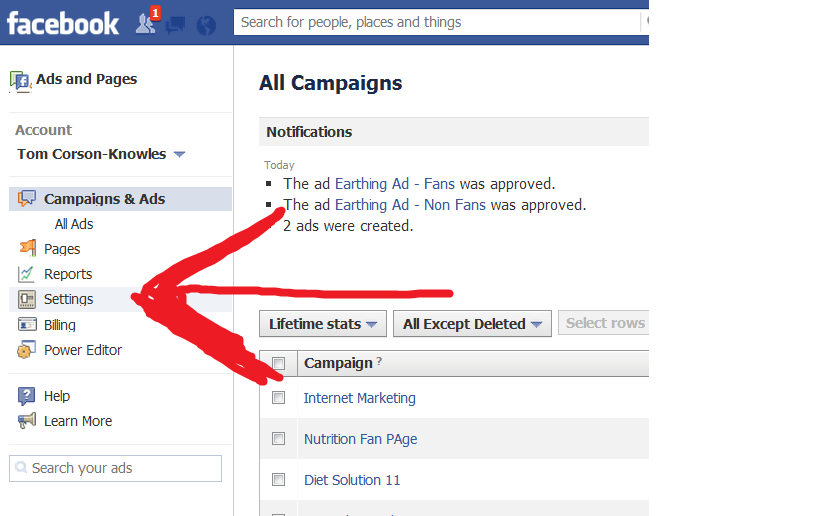The height and width of the screenshot is (516, 819).
Task: Click the Billing icon in sidebar
Action: click(x=26, y=325)
